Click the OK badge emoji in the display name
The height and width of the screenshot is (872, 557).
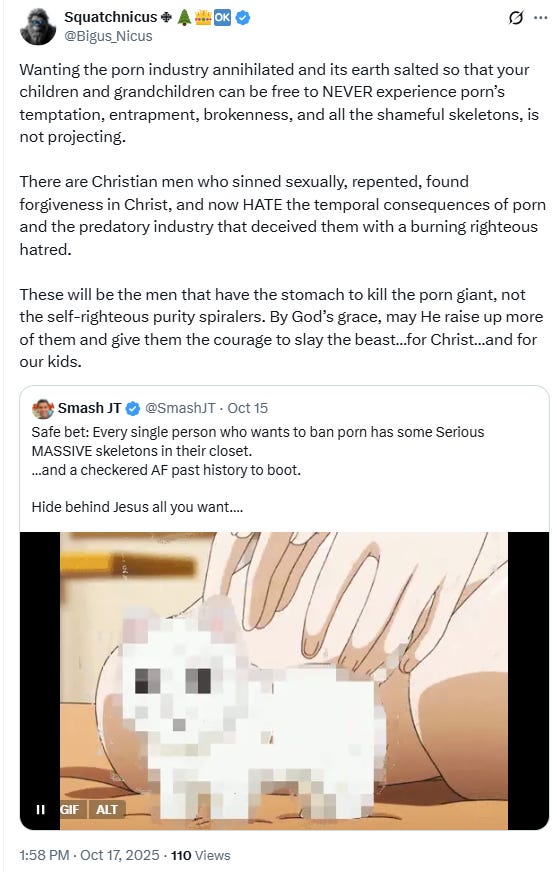222,18
